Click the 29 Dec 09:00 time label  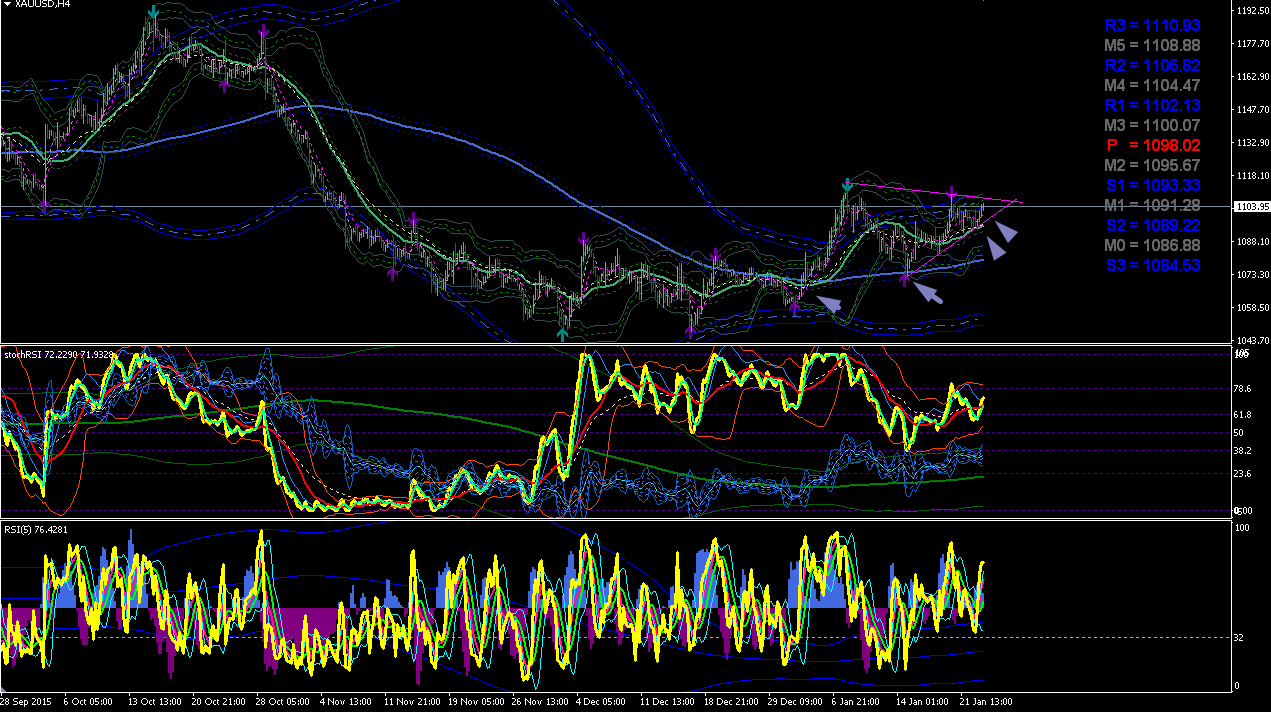tap(793, 701)
